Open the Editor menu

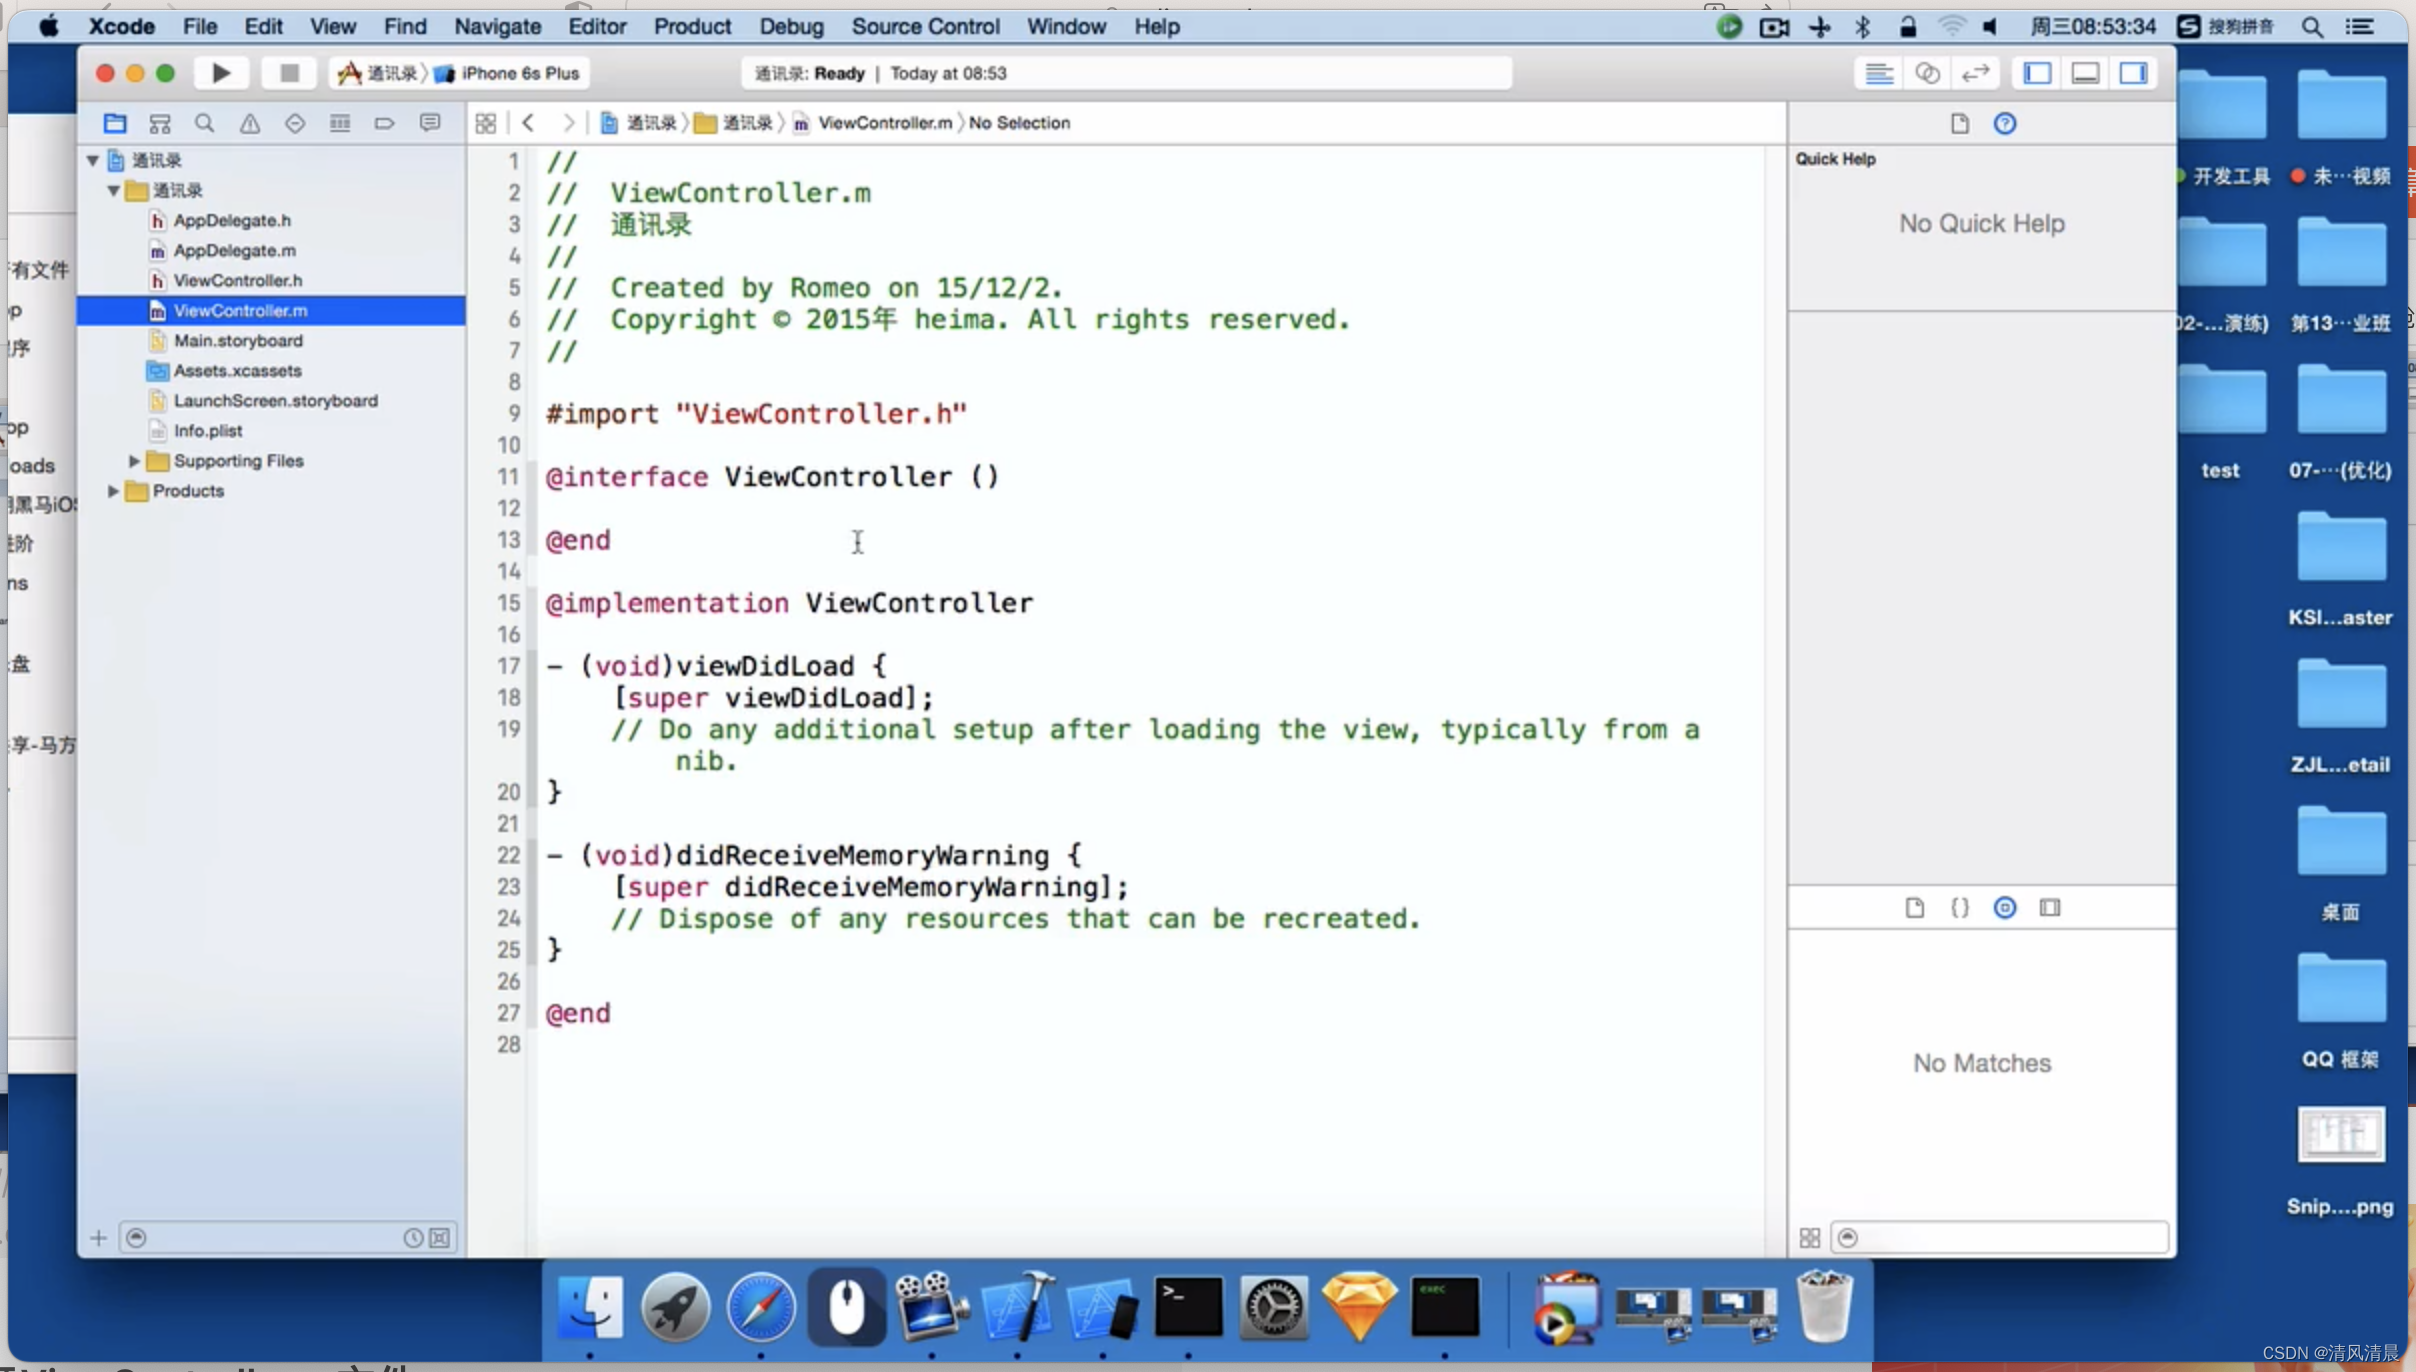tap(597, 27)
